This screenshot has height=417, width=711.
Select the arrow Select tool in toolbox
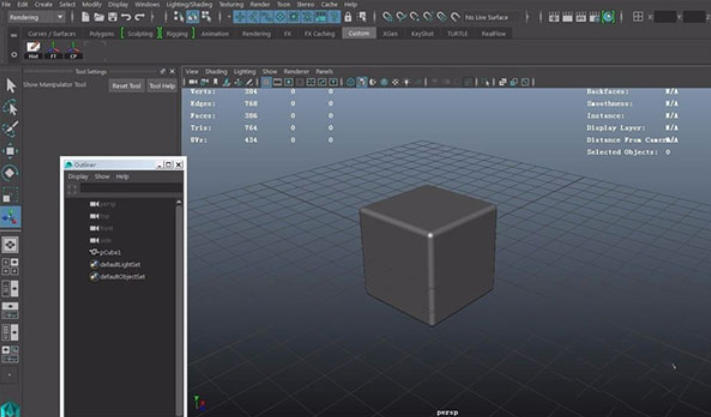click(10, 87)
